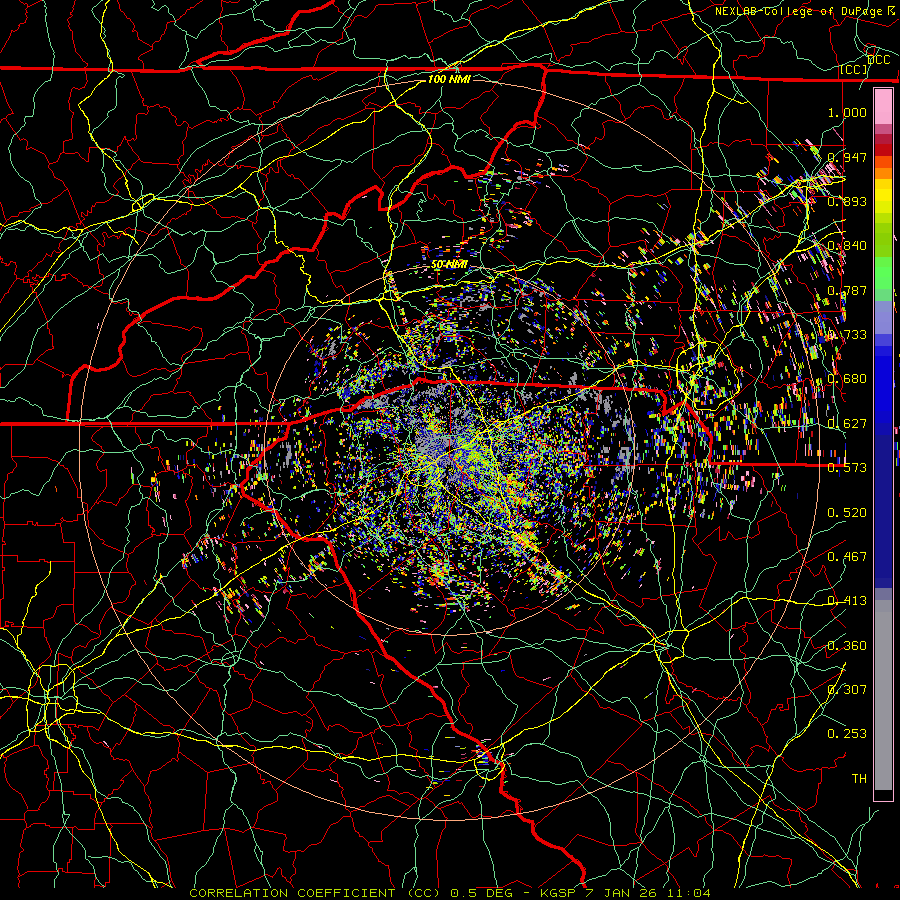Click the 0.307 scale value

[847, 689]
